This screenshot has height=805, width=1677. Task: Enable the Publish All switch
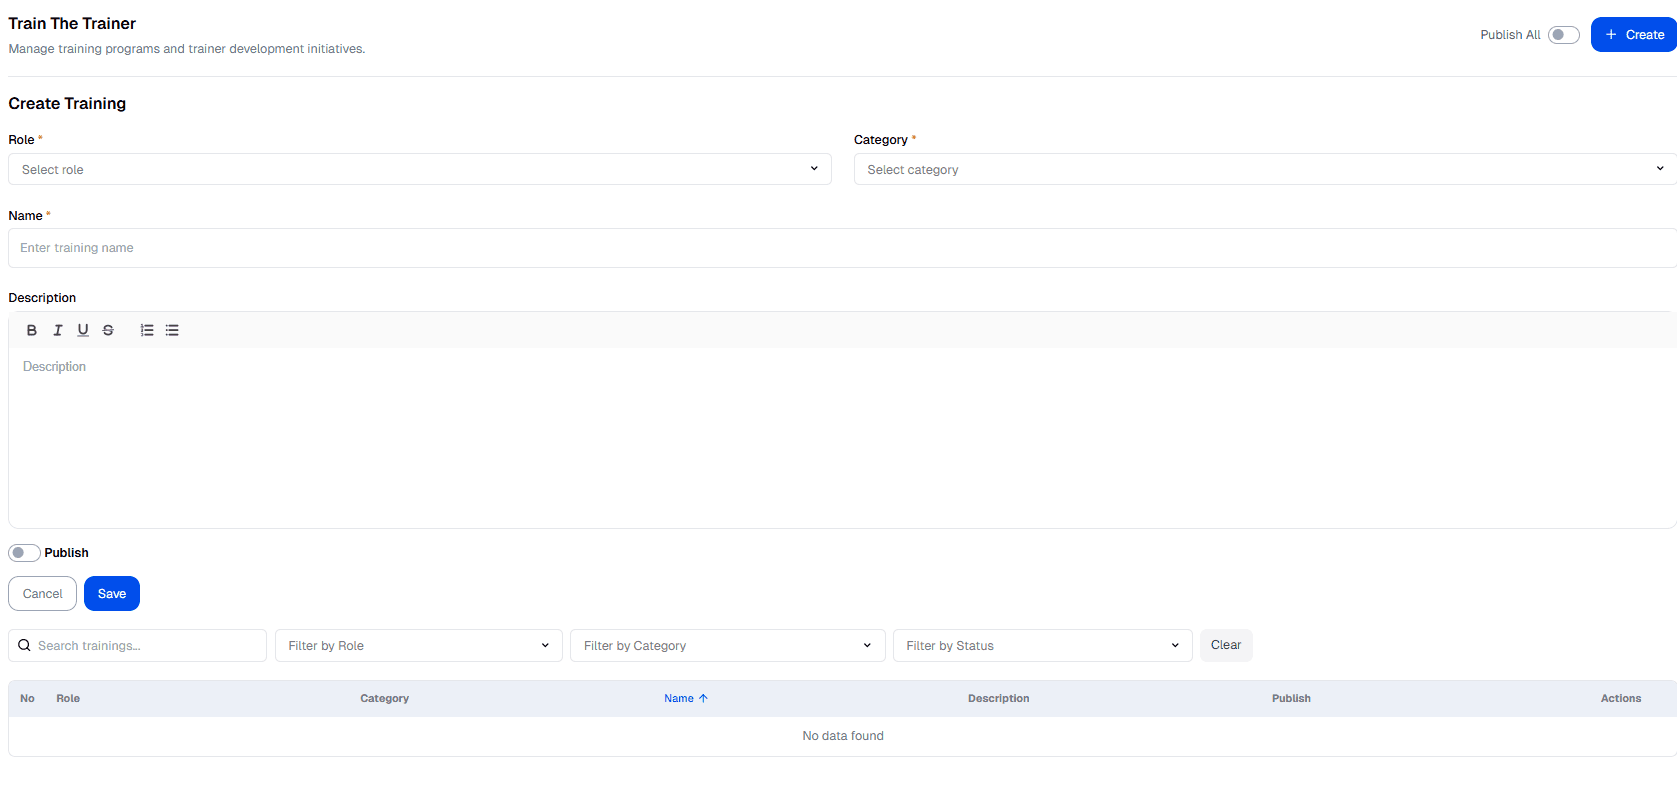point(1563,35)
